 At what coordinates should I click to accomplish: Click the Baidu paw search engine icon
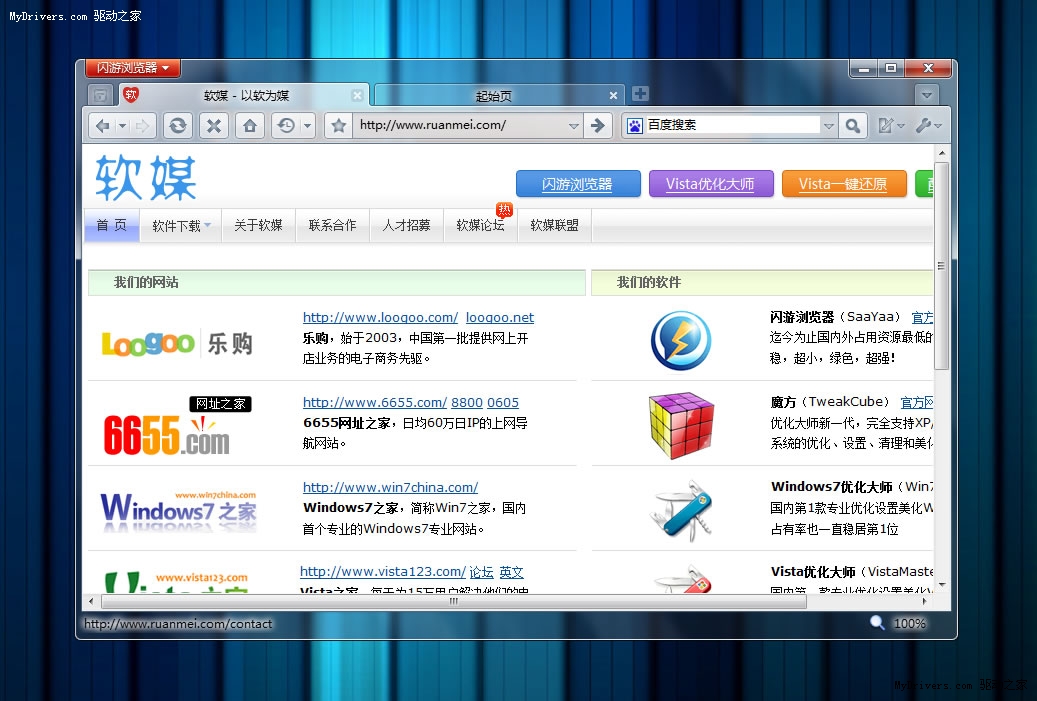[x=634, y=126]
